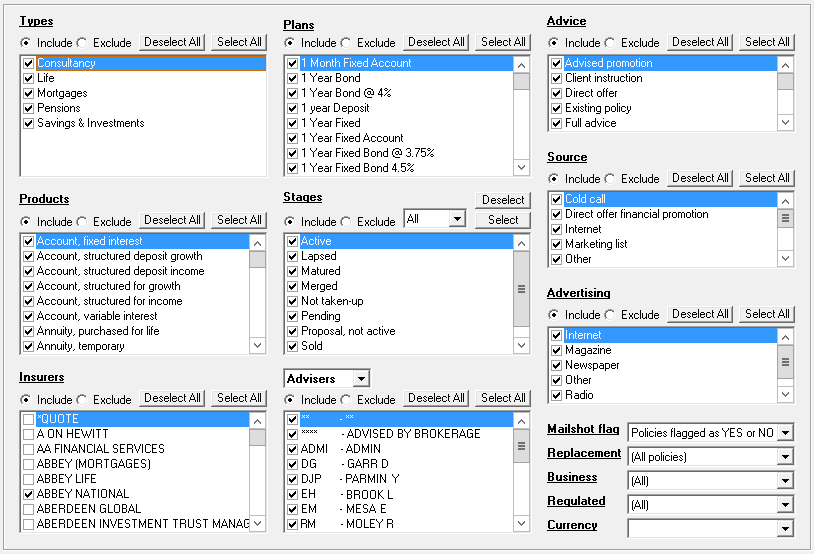Click Deselect All for Plans
This screenshot has width=814, height=554.
click(x=436, y=42)
